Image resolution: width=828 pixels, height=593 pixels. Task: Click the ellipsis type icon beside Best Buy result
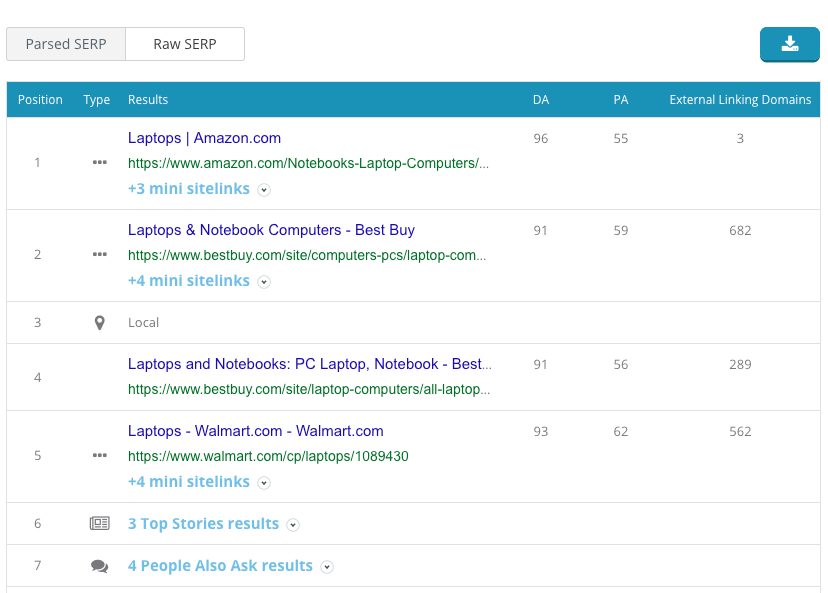click(x=99, y=254)
